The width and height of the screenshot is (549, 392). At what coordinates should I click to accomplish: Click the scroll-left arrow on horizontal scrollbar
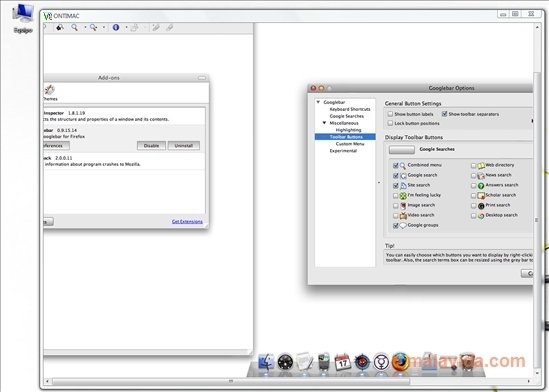click(48, 381)
